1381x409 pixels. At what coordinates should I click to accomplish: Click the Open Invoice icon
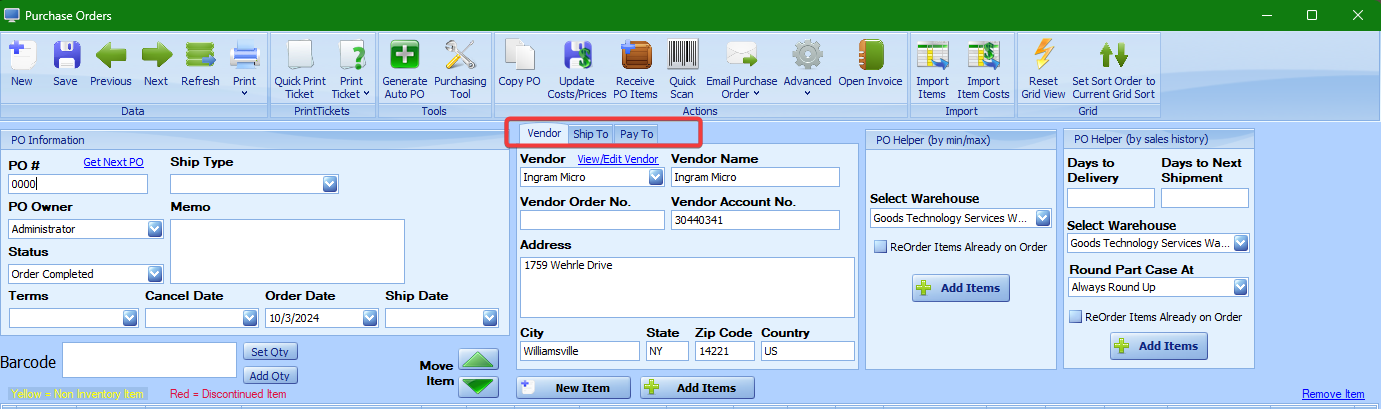(x=870, y=56)
